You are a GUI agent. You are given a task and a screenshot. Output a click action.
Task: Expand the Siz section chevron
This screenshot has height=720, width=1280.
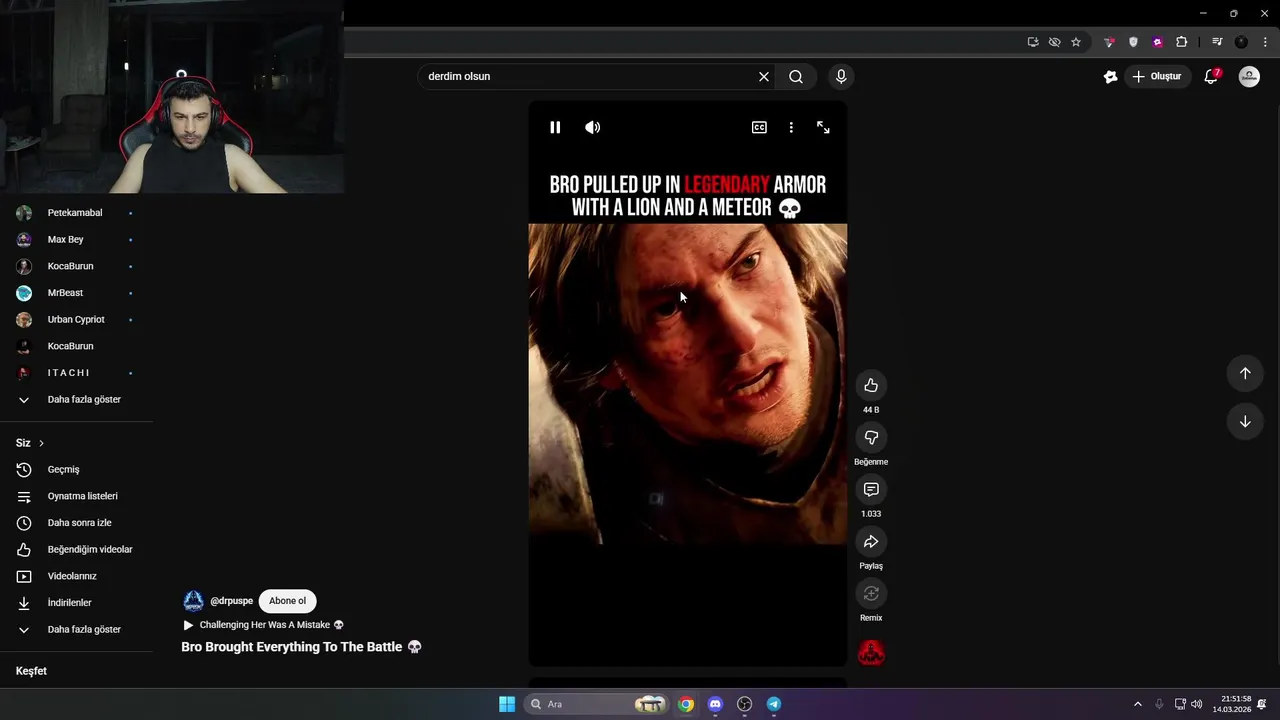pyautogui.click(x=41, y=443)
